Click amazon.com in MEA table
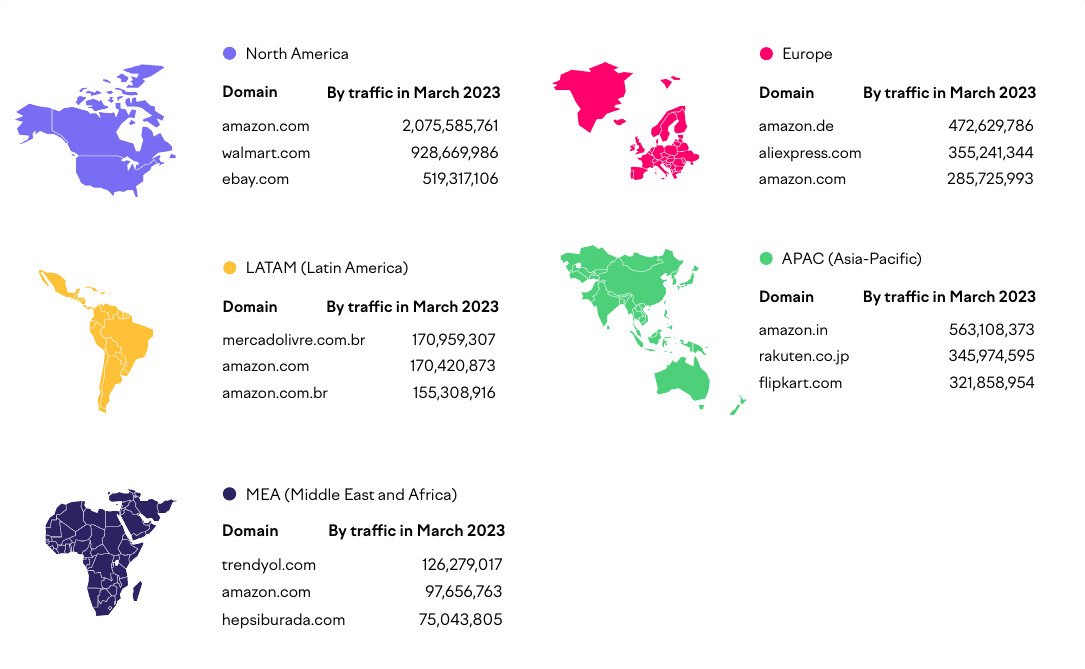 tap(266, 592)
